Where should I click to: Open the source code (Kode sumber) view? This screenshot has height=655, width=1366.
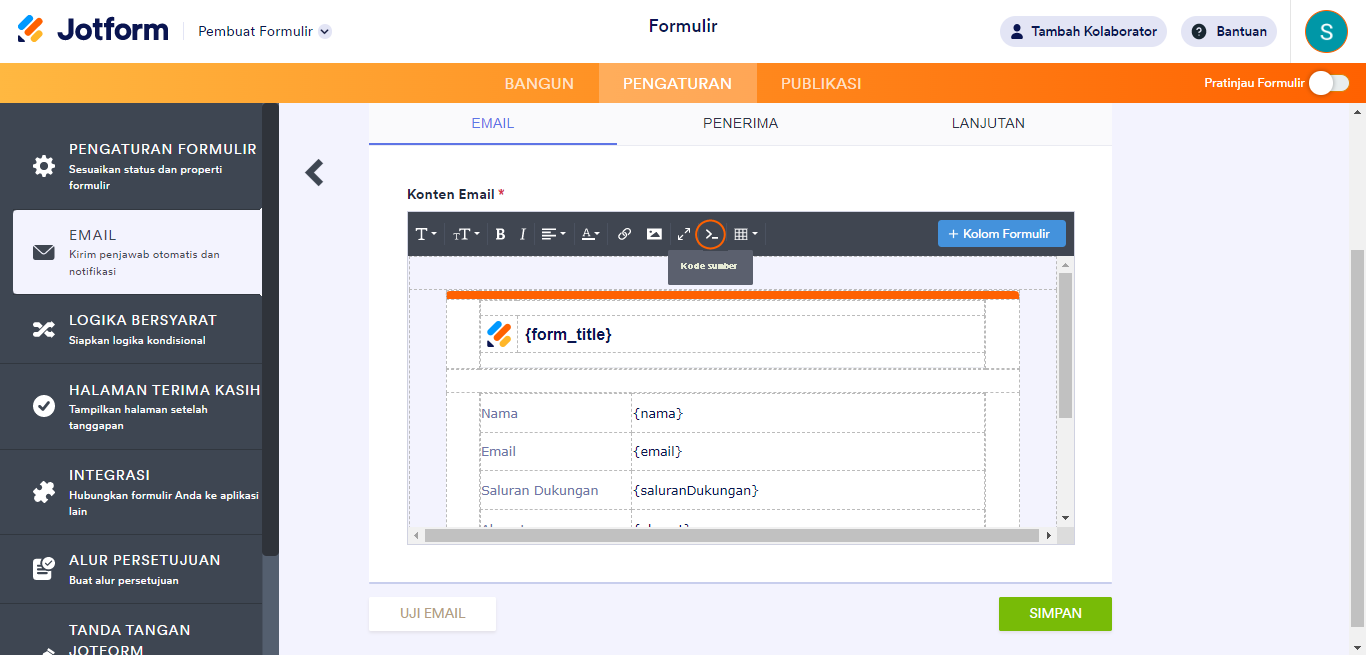710,234
